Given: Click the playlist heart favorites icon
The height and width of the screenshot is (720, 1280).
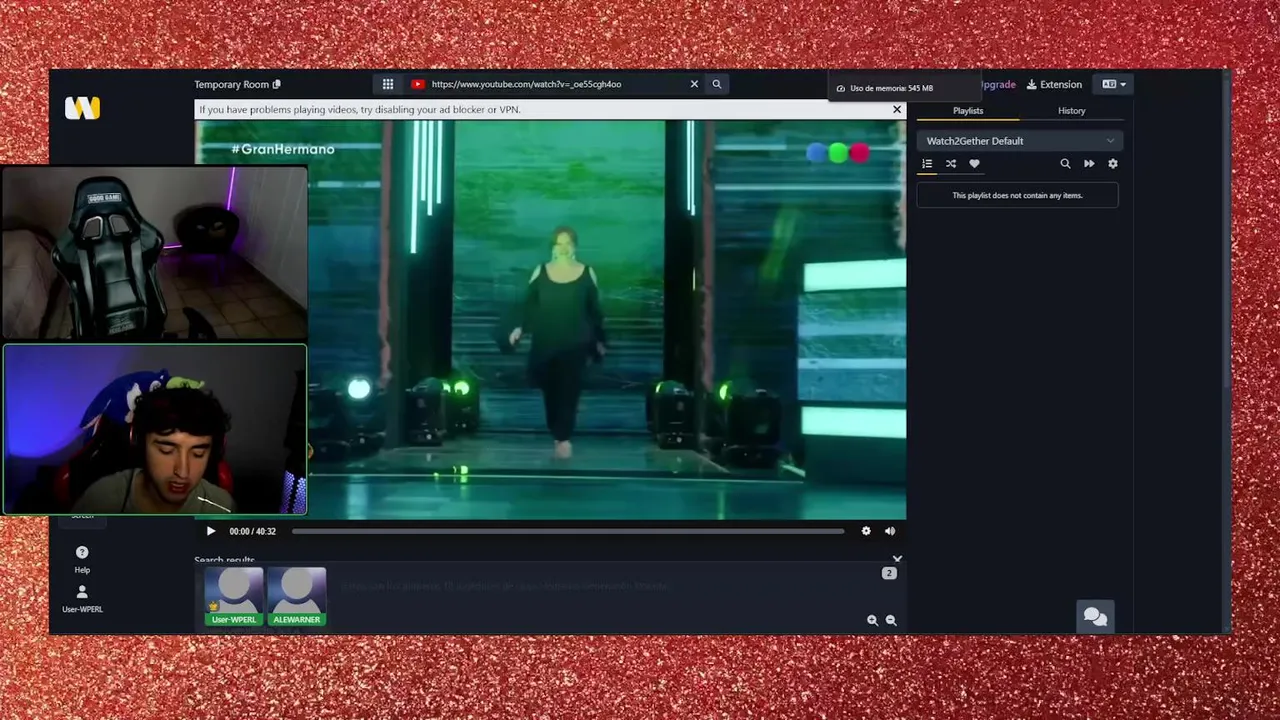Looking at the screenshot, I should click(x=974, y=164).
